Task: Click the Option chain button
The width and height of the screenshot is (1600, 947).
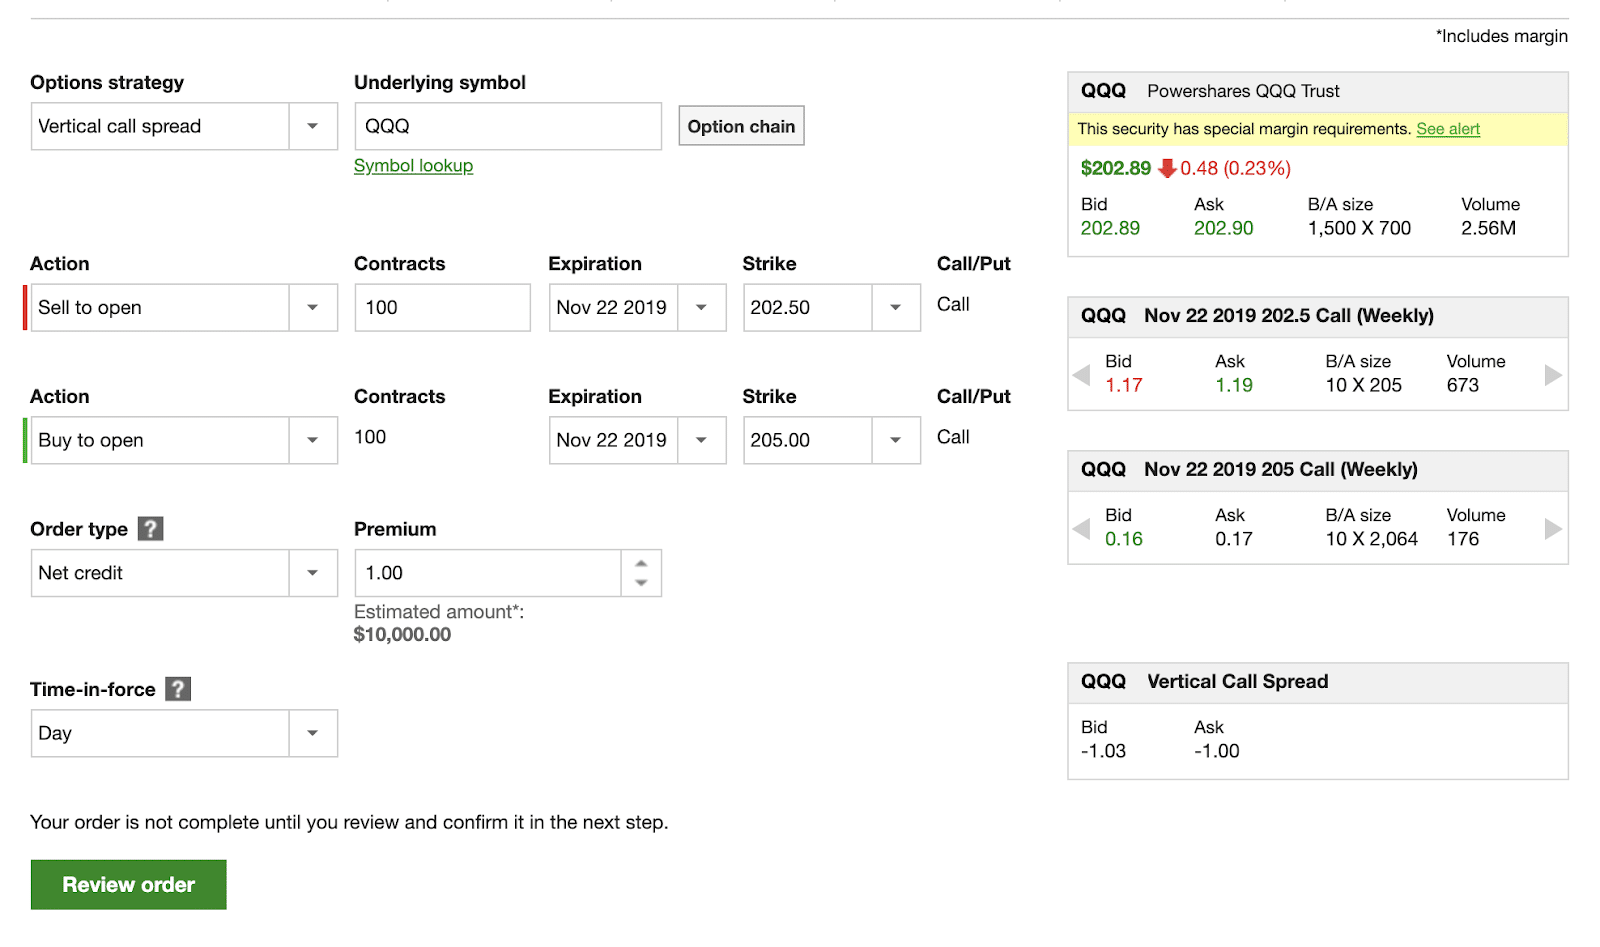Action: tap(741, 126)
